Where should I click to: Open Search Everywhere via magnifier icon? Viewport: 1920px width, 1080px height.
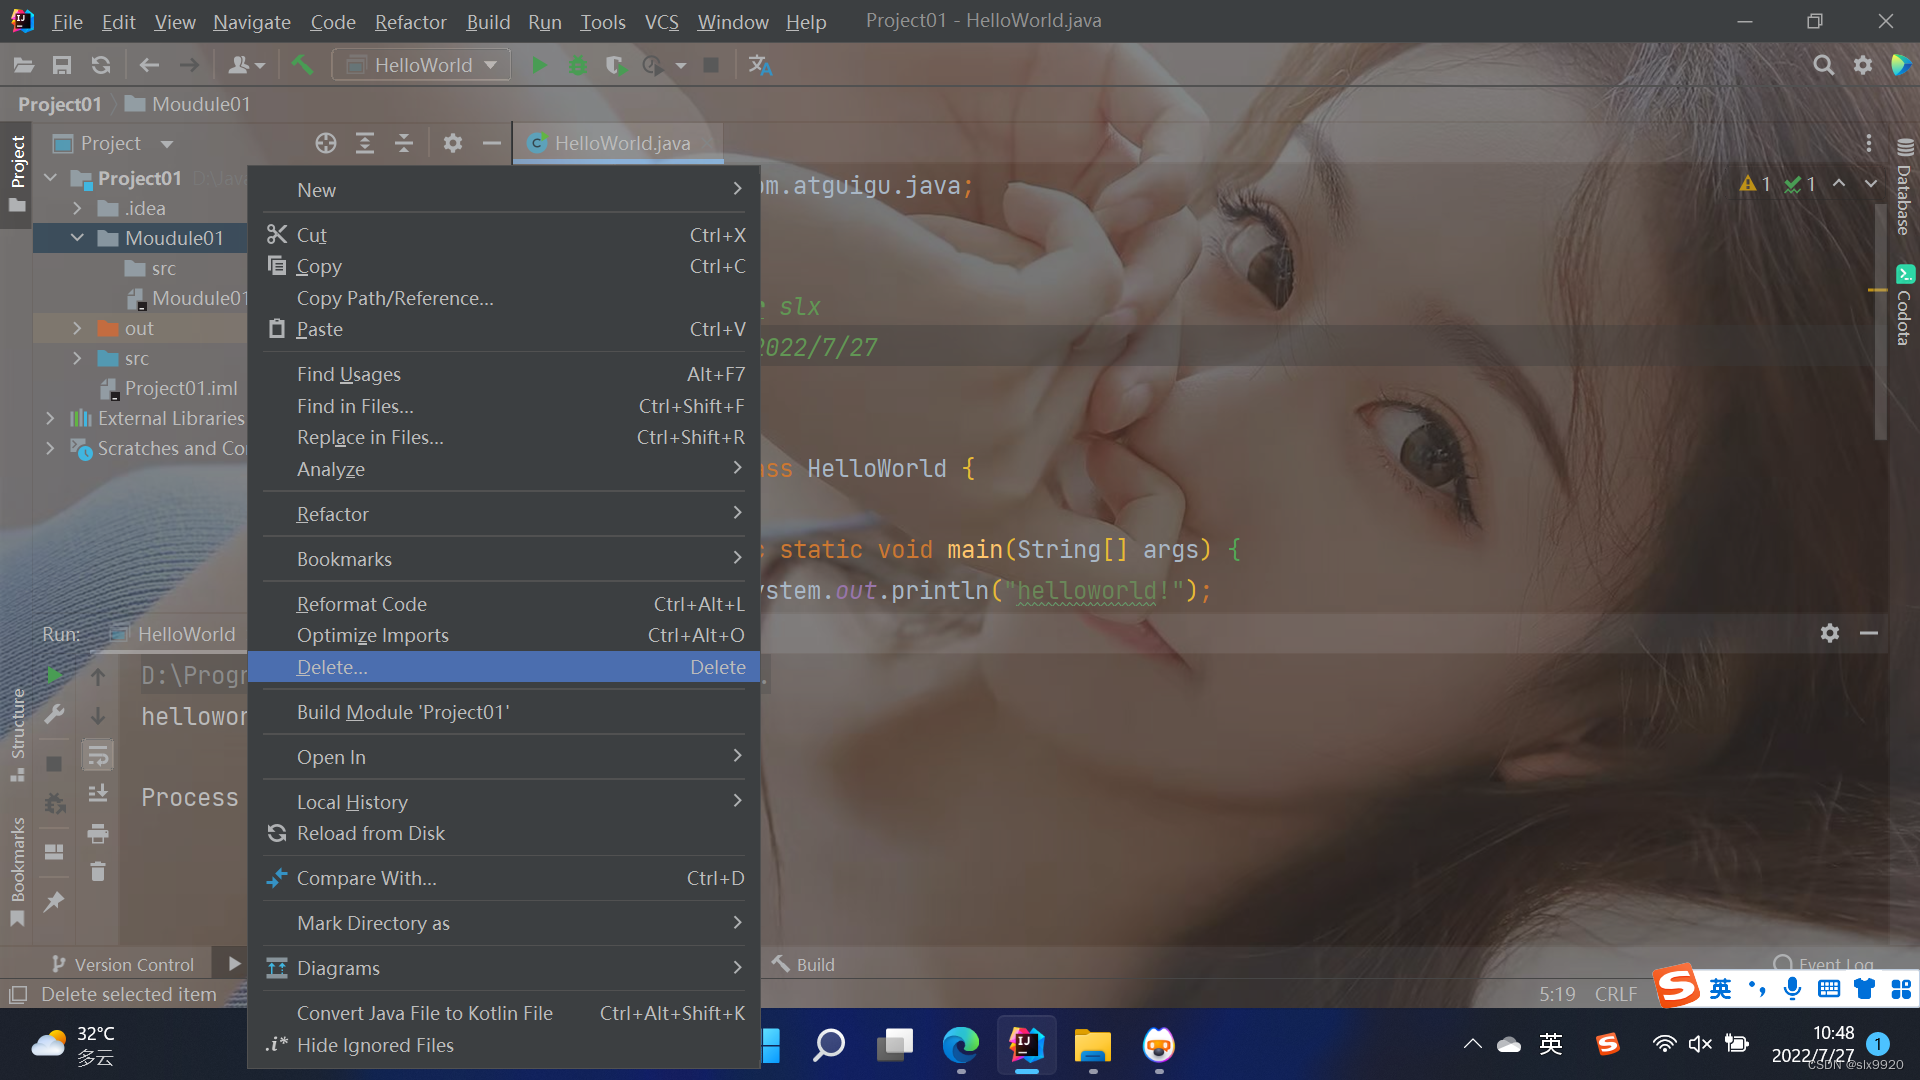pos(1823,64)
